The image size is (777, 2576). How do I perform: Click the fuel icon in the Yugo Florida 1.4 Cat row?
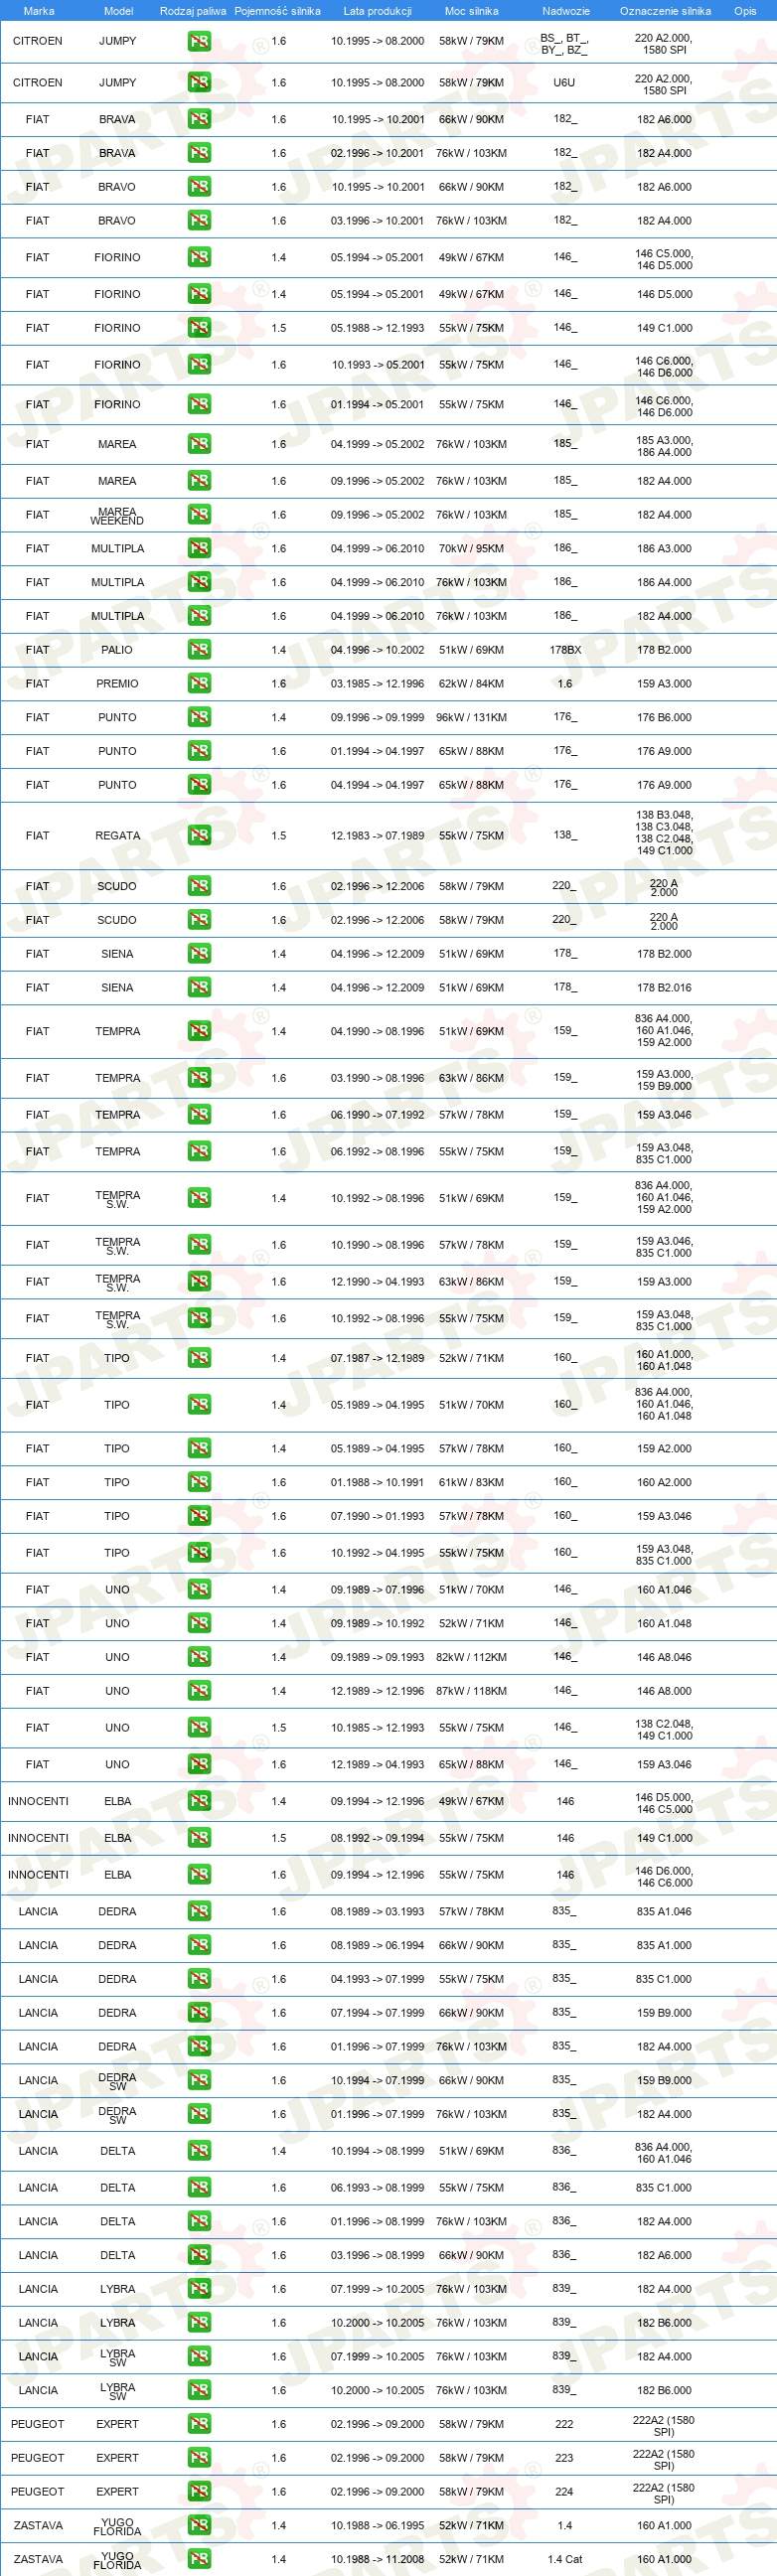tap(199, 2560)
